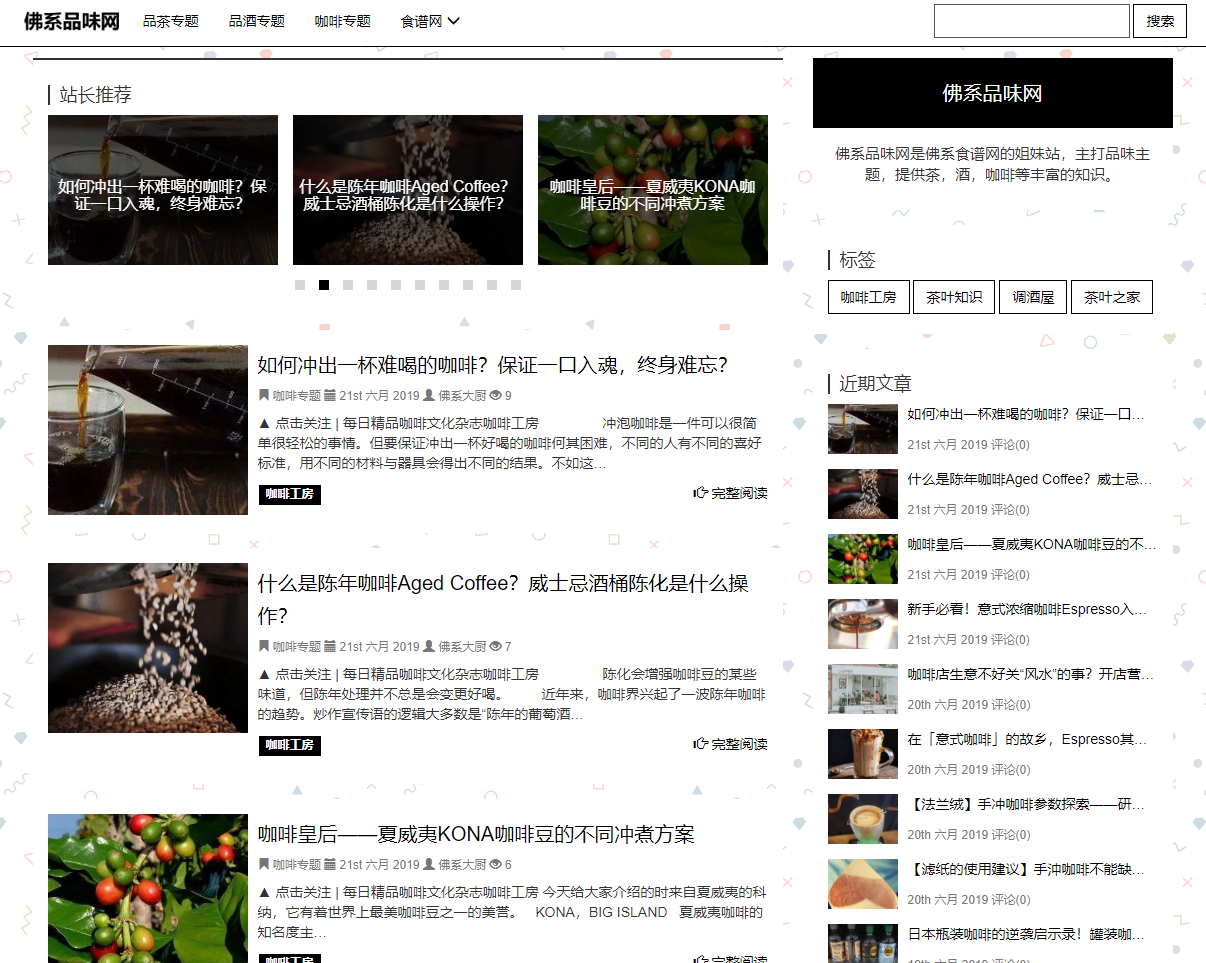
Task: Click sidebar thumbnail for 什么是陈年咖啡Aged Coffee
Action: [x=863, y=494]
